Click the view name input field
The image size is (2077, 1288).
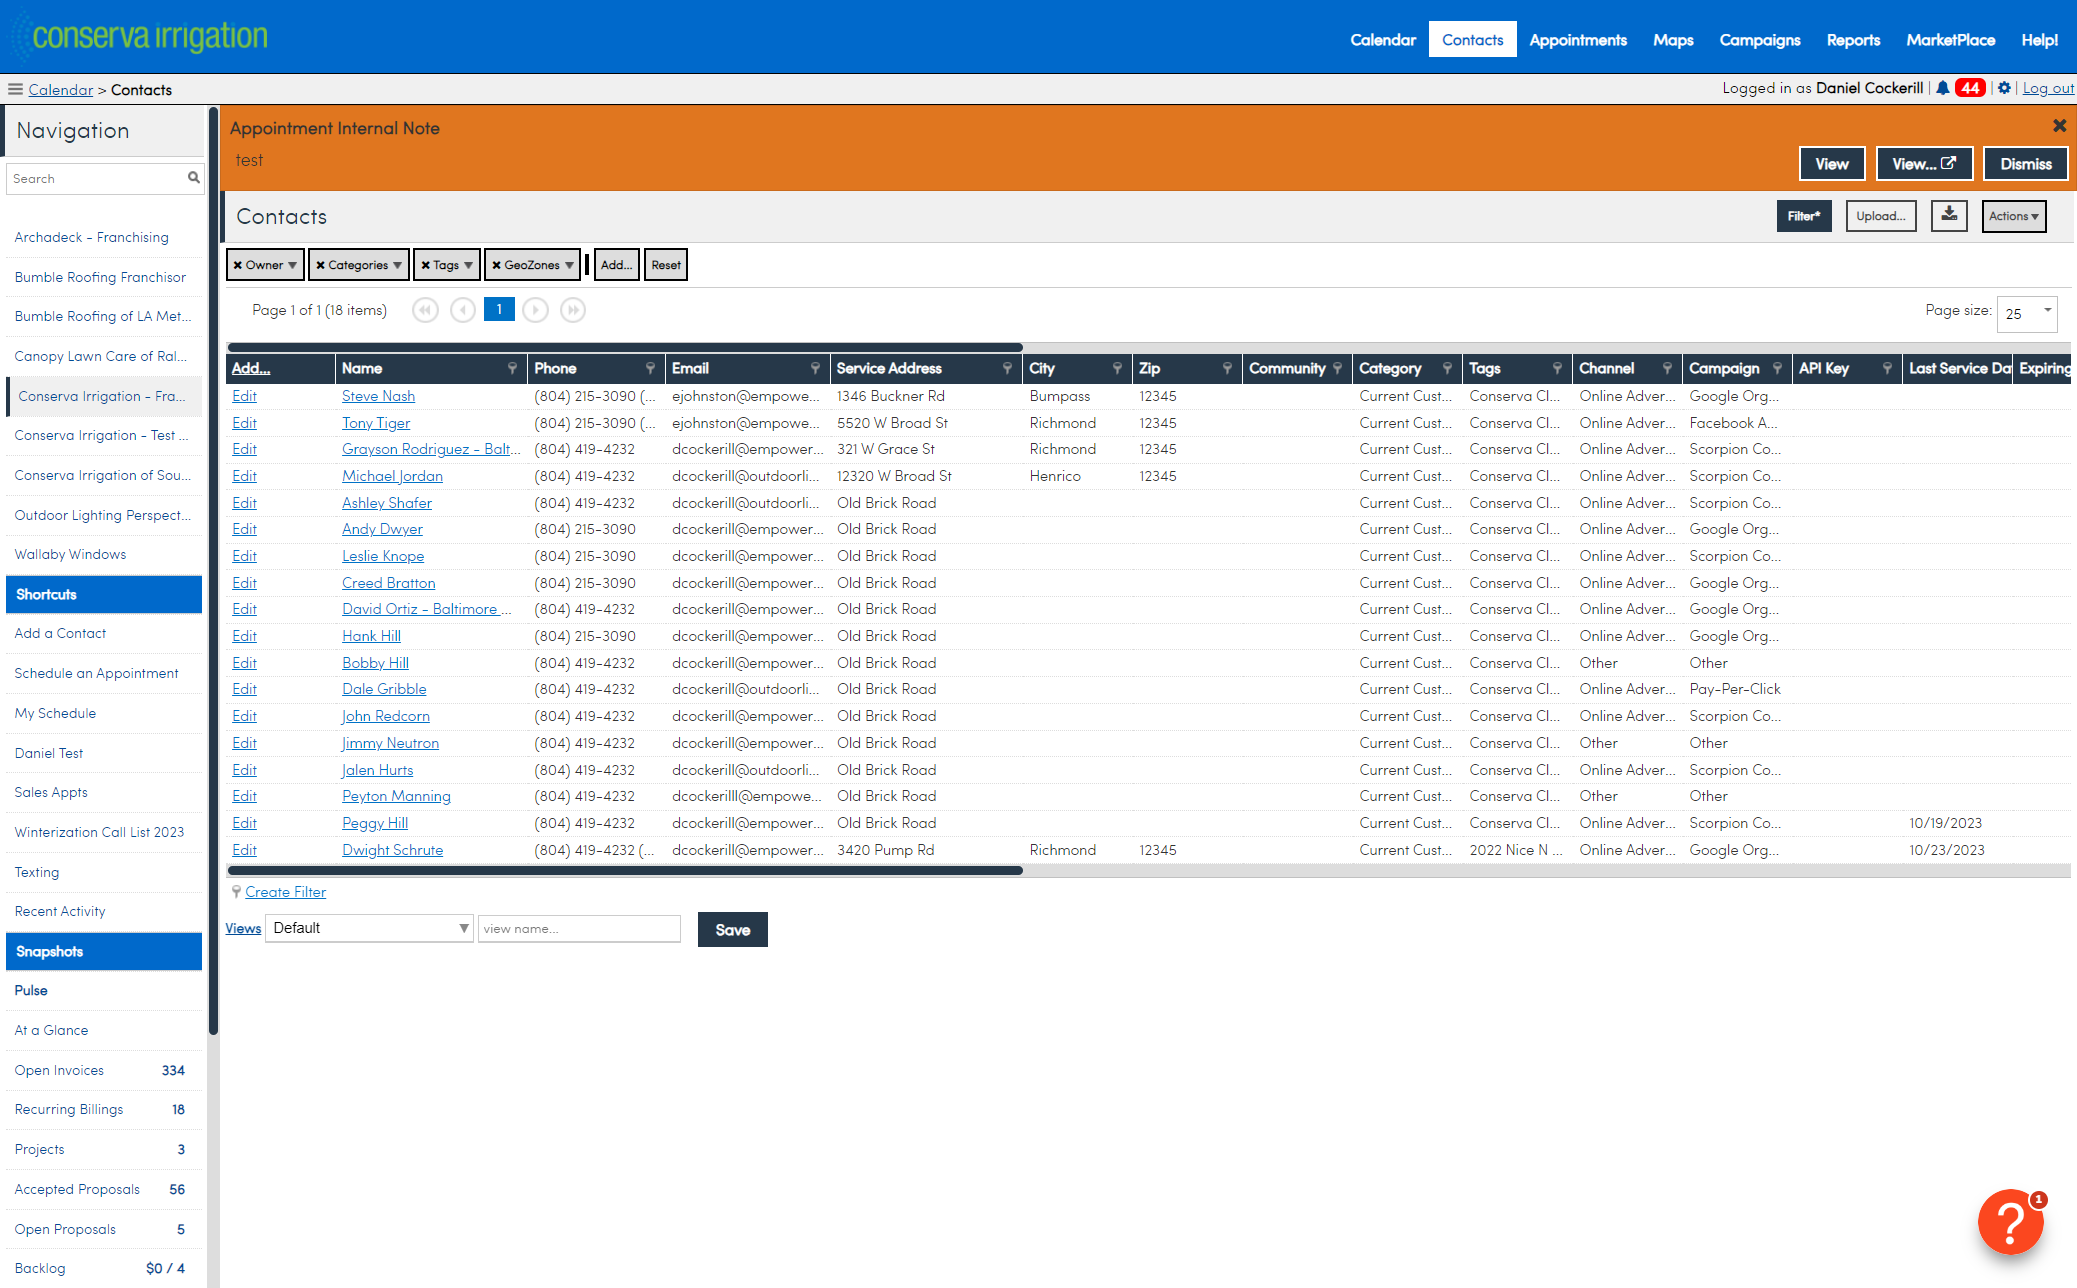579,929
